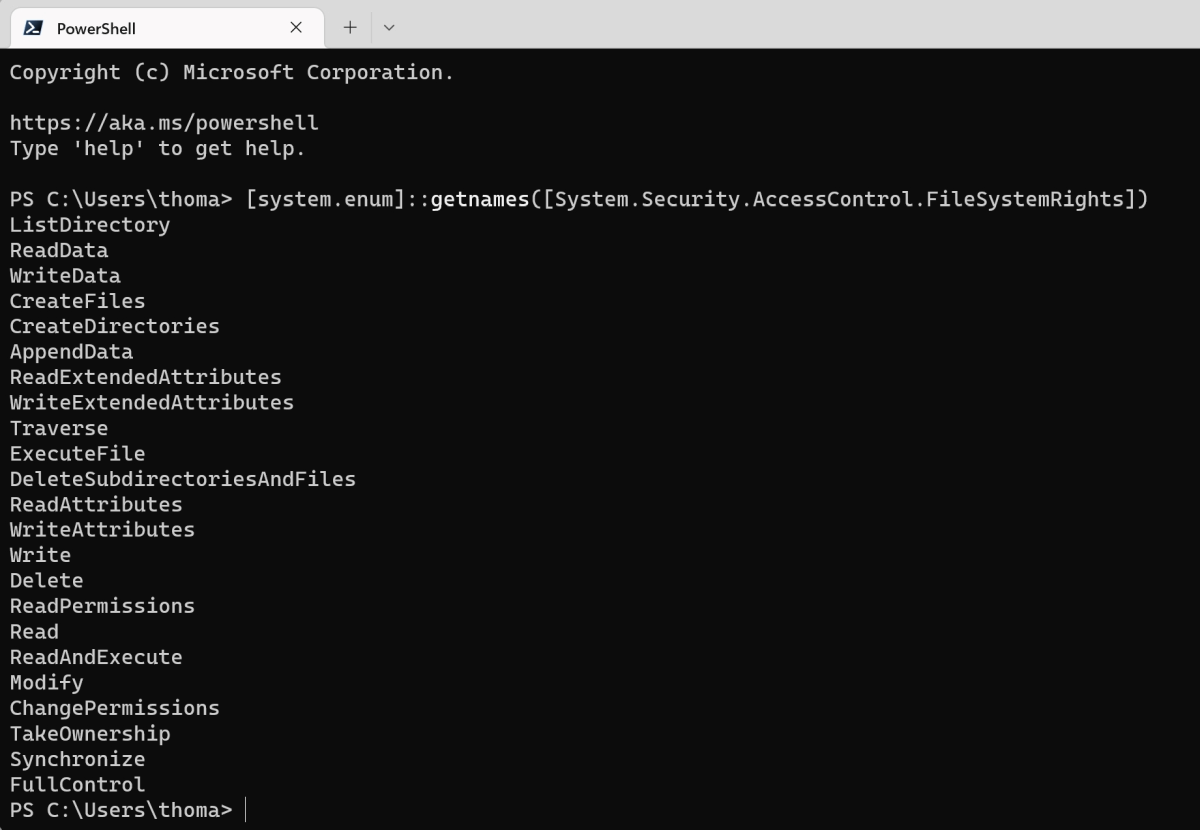Click the PowerShell icon in the tab
The height and width of the screenshot is (830, 1200).
pos(32,28)
